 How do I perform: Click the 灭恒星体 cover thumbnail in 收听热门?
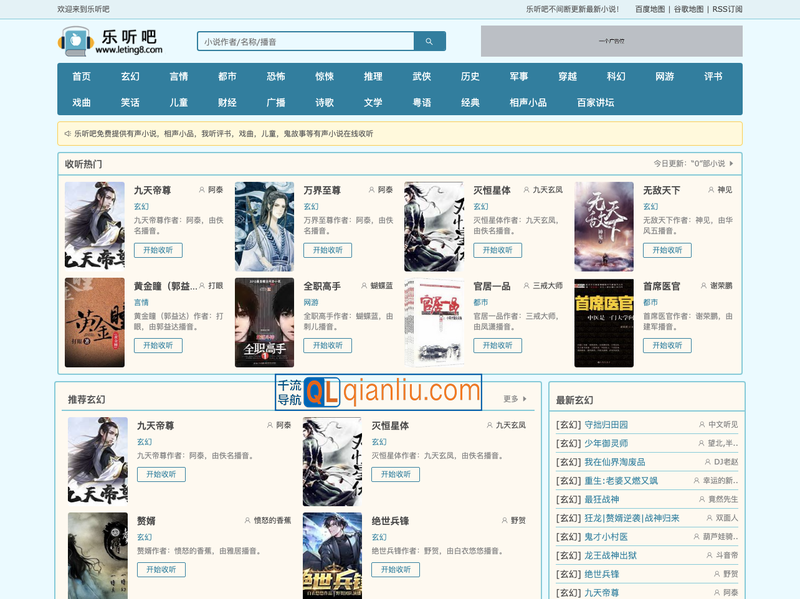(434, 227)
